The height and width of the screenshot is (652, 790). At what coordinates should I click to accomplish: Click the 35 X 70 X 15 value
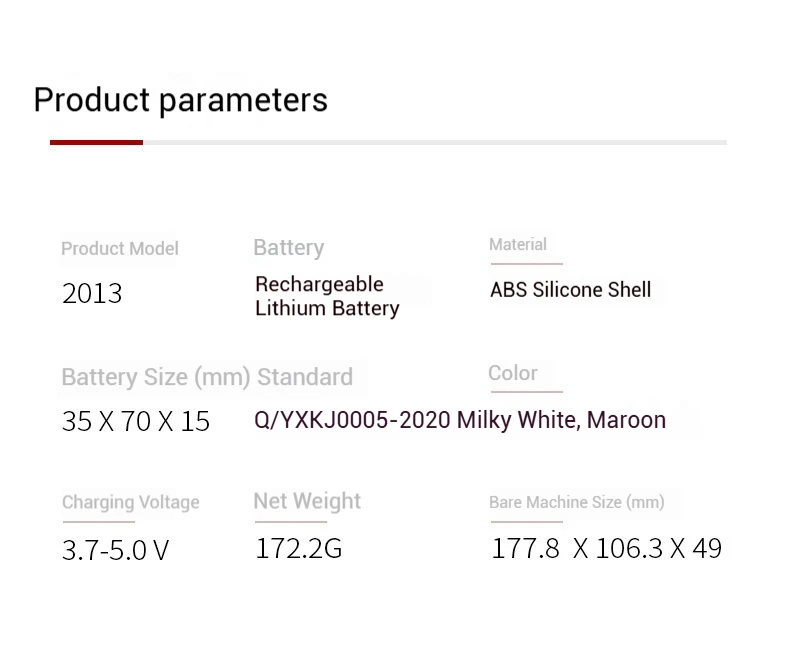(x=136, y=422)
